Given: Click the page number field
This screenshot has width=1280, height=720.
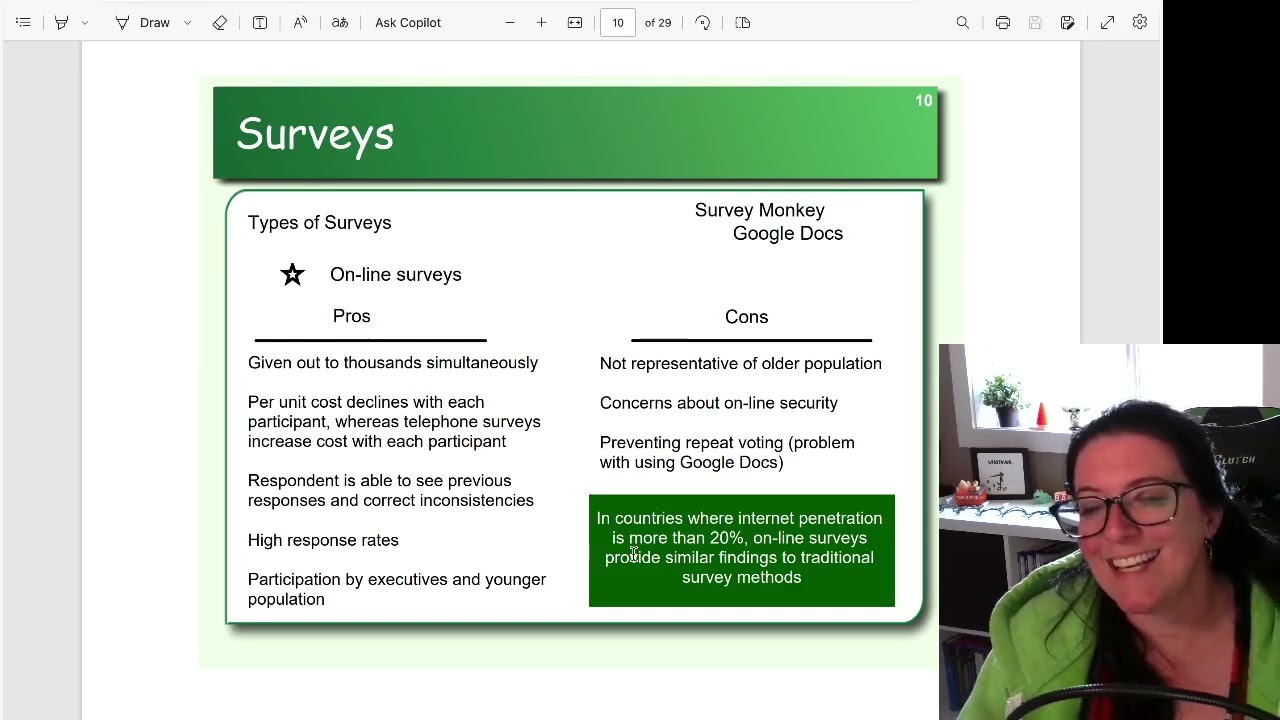Looking at the screenshot, I should click(x=618, y=22).
